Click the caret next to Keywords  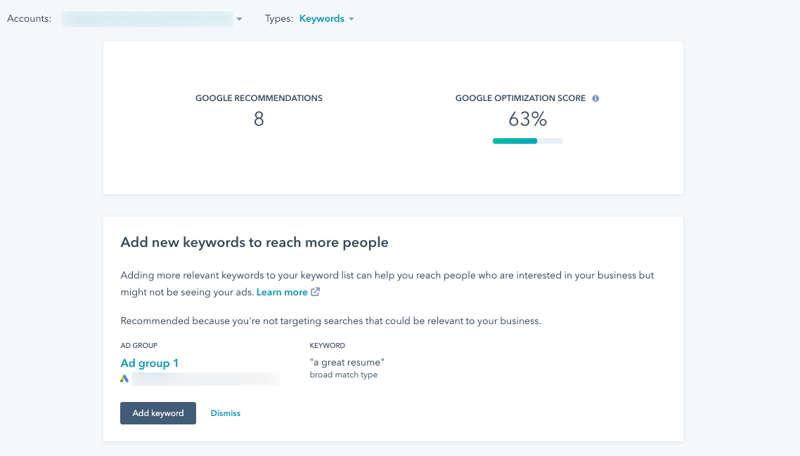pos(351,19)
